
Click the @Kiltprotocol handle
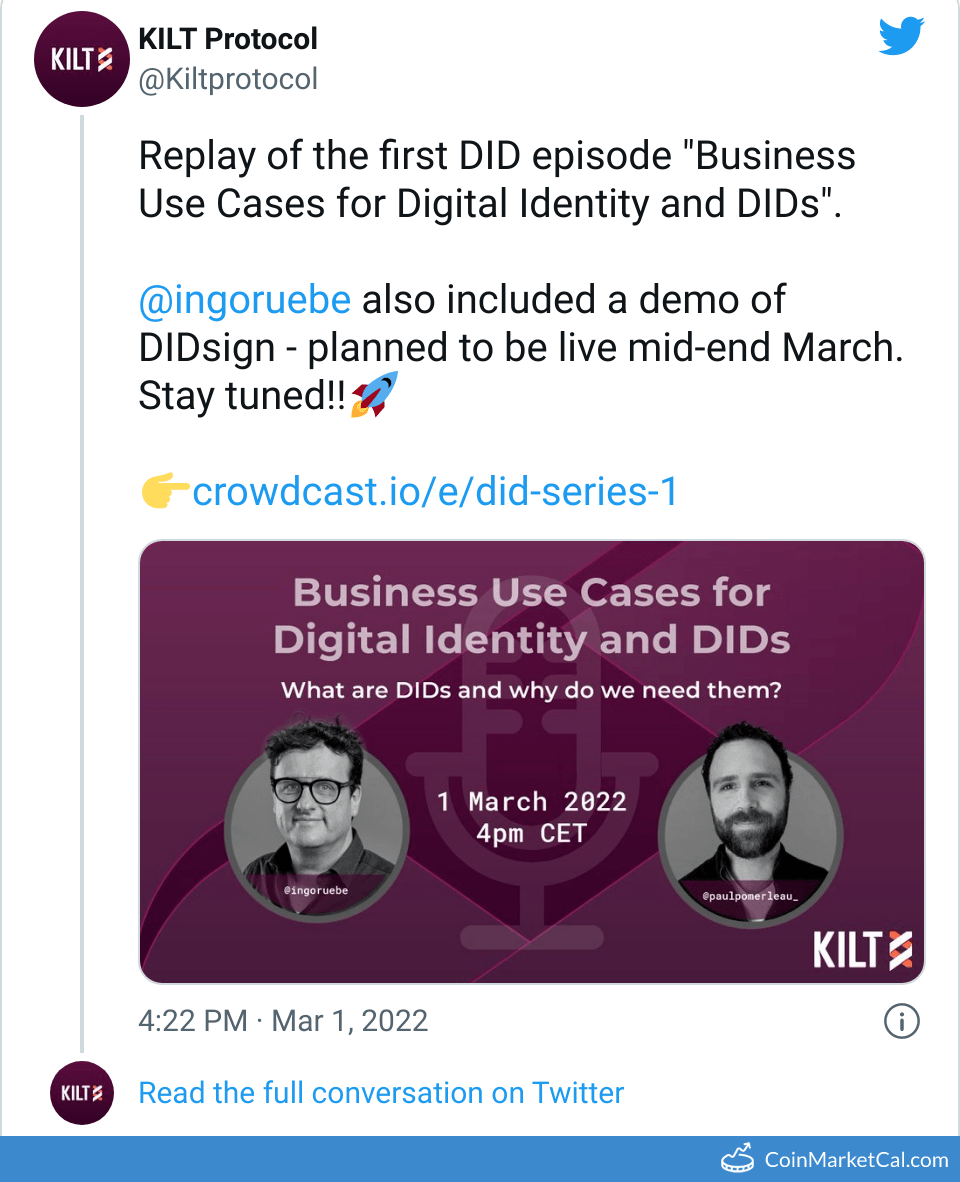(228, 79)
